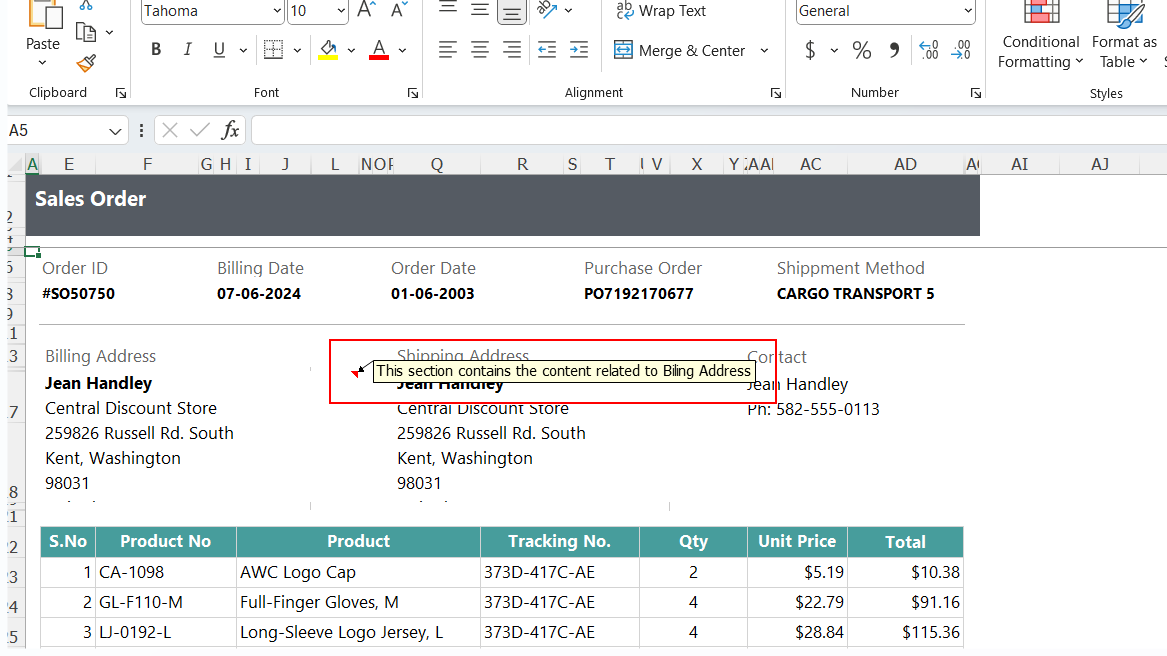Viewport: 1167px width, 656px height.
Task: Click the Merge & Center button
Action: pyautogui.click(x=680, y=51)
